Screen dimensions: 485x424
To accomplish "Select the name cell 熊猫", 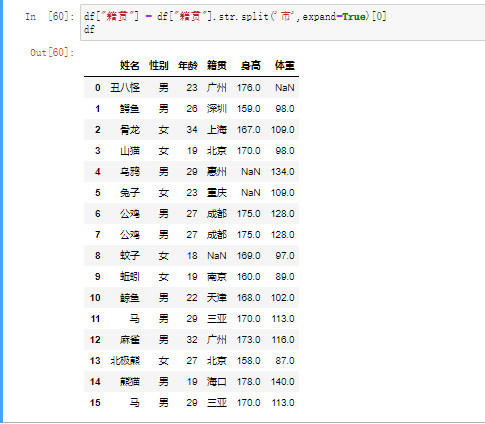I will 130,382.
